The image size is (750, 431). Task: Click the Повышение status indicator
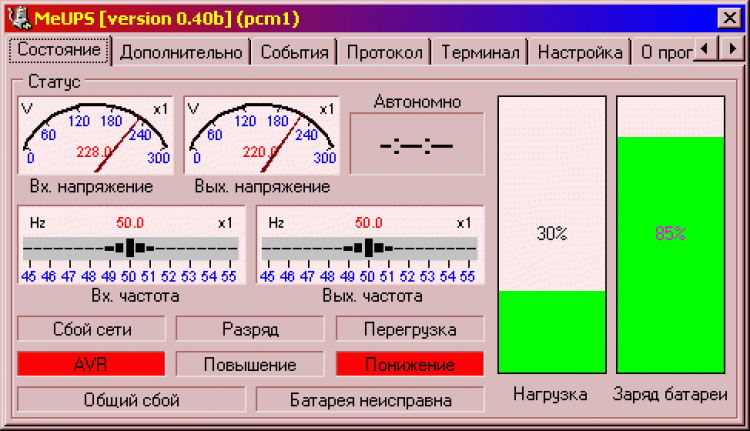point(250,365)
